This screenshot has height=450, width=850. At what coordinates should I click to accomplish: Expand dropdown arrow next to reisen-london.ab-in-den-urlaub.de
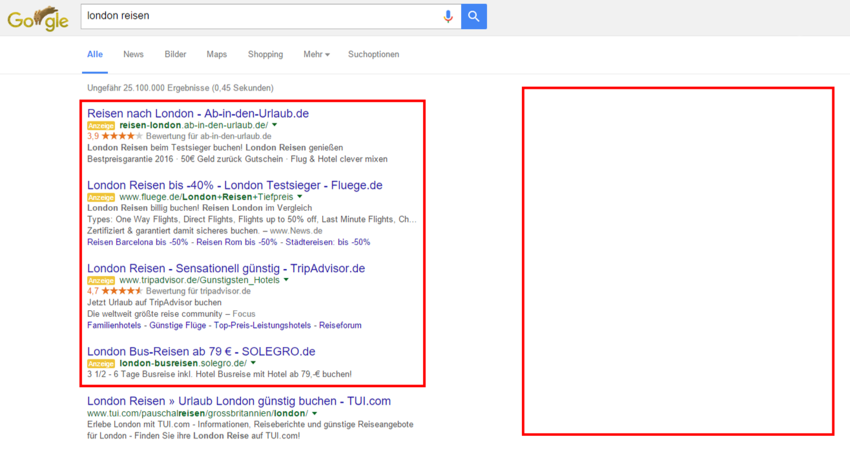click(x=274, y=125)
